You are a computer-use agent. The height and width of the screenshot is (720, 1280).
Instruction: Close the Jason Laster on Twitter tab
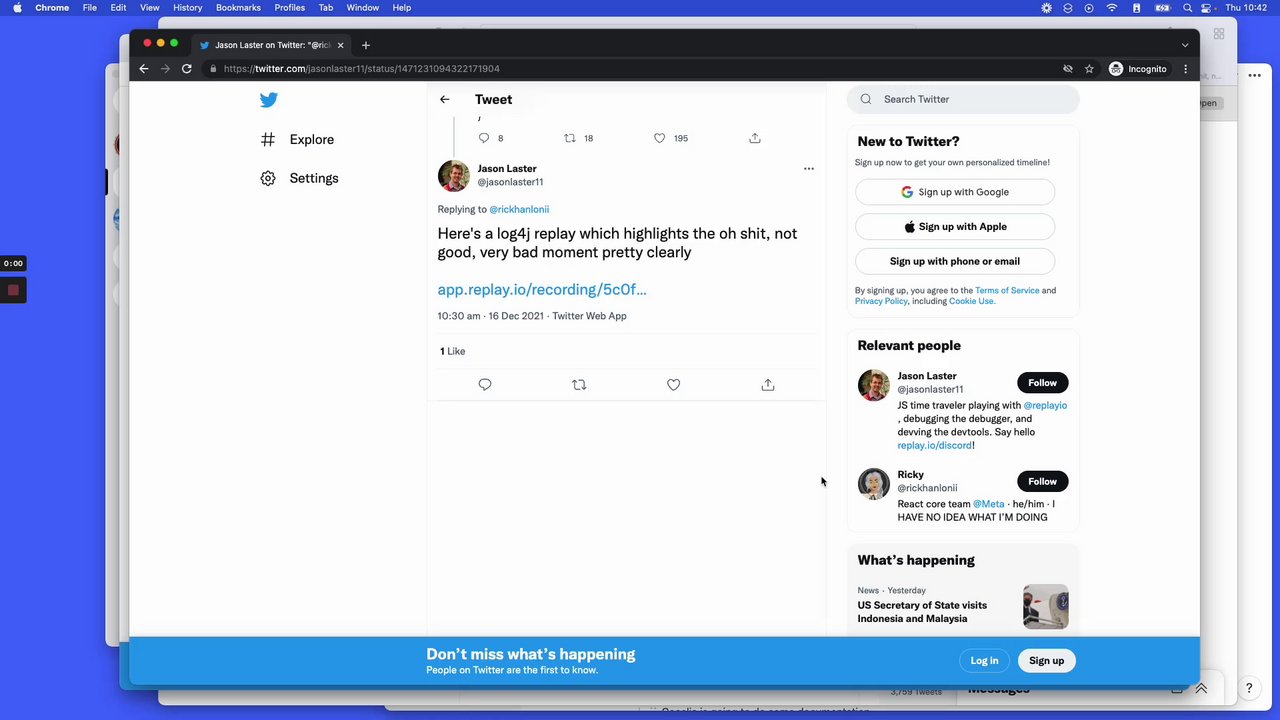(x=340, y=45)
